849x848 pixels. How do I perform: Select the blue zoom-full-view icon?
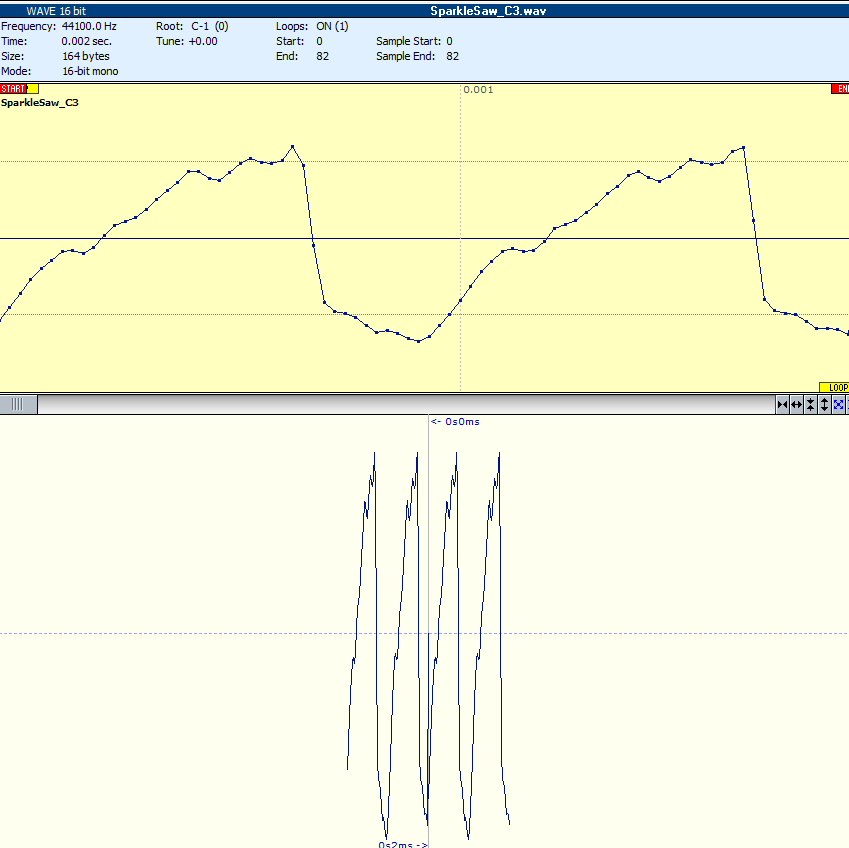tap(838, 404)
